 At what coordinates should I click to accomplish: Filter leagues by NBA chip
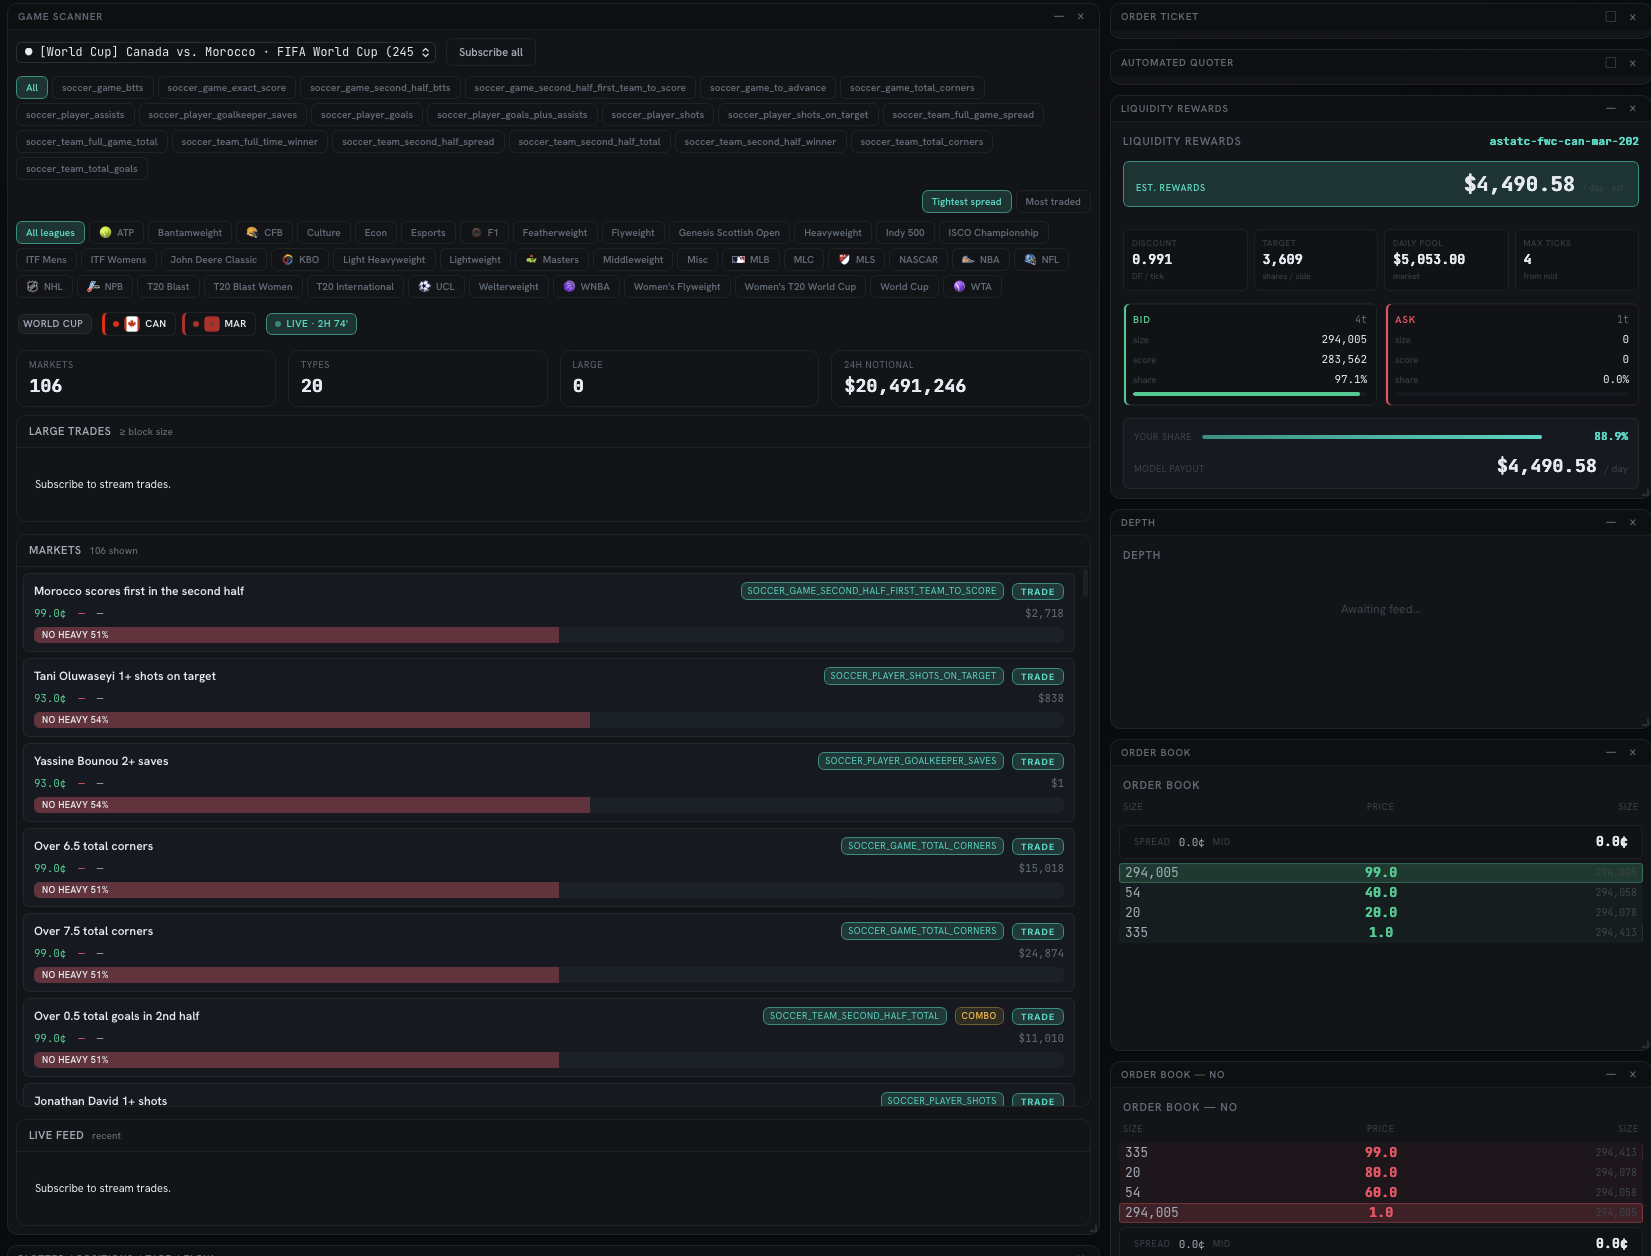pos(980,260)
